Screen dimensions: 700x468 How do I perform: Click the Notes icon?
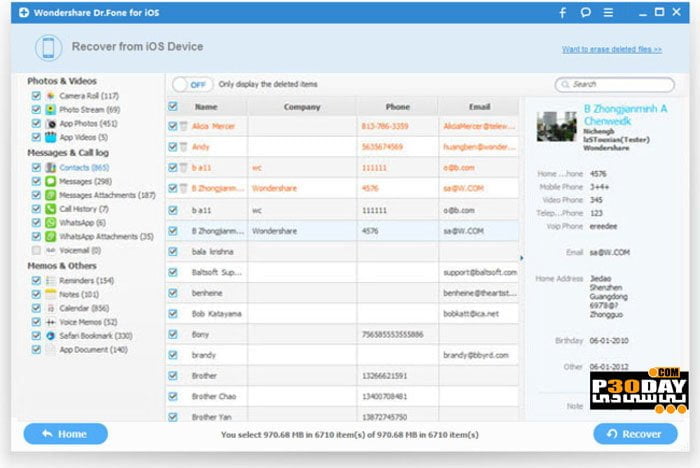[x=51, y=294]
